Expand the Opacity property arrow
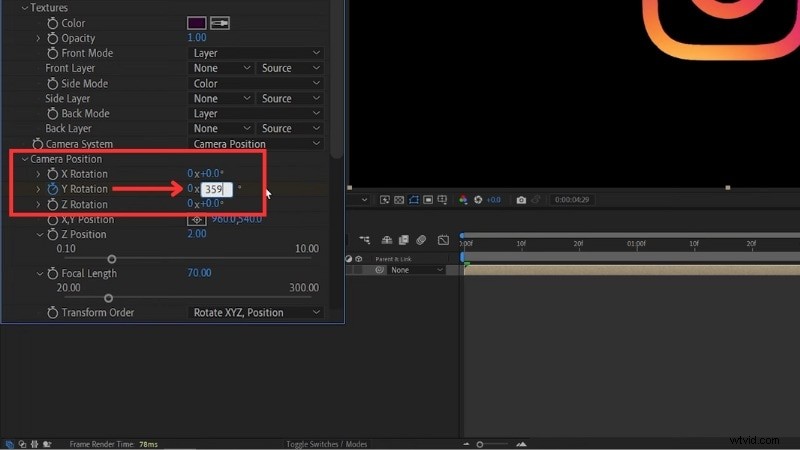This screenshot has width=800, height=450. tap(38, 38)
